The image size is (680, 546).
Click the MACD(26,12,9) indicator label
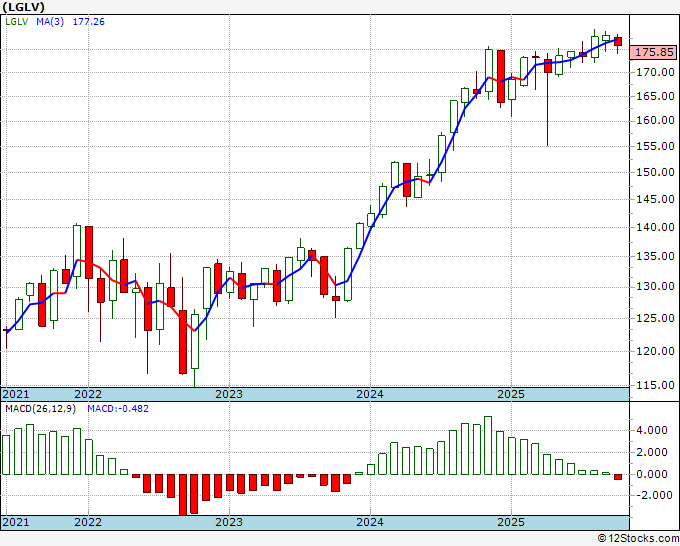40,409
